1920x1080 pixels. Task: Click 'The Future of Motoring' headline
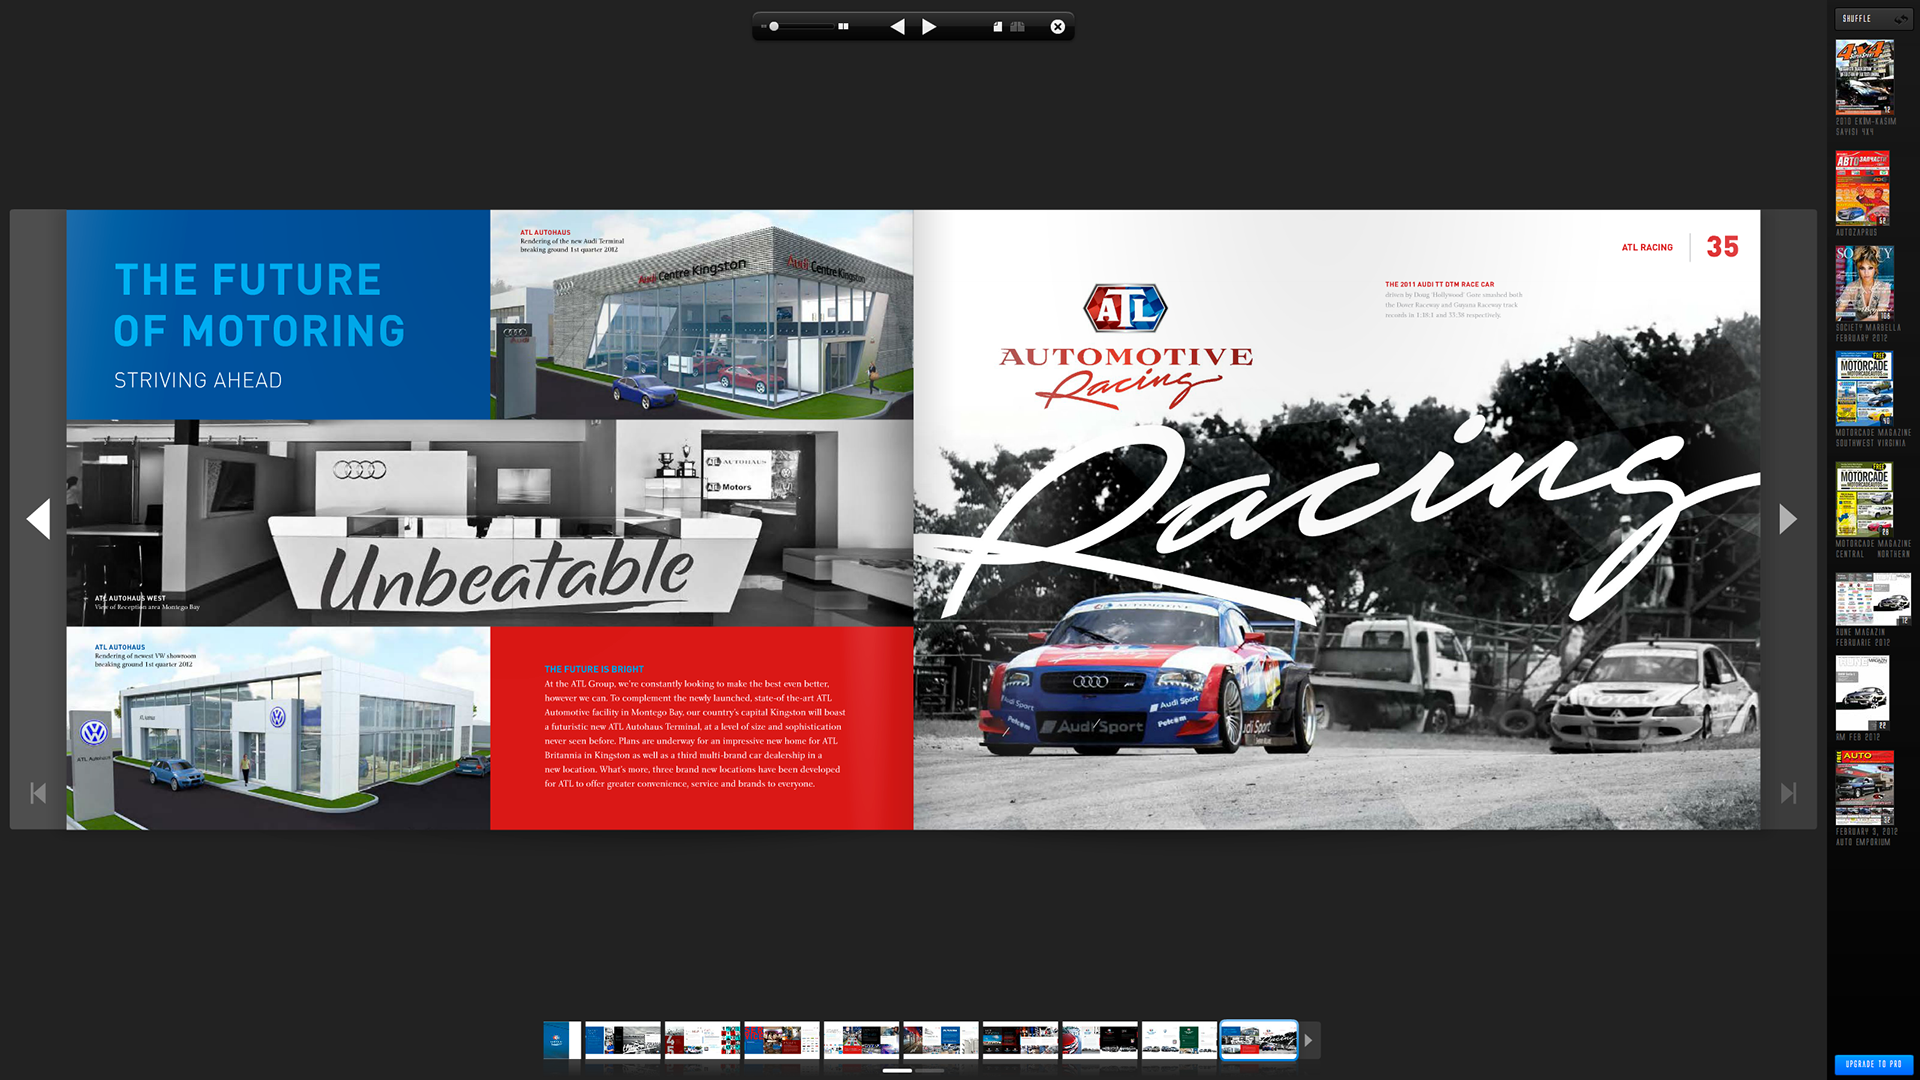pos(259,305)
